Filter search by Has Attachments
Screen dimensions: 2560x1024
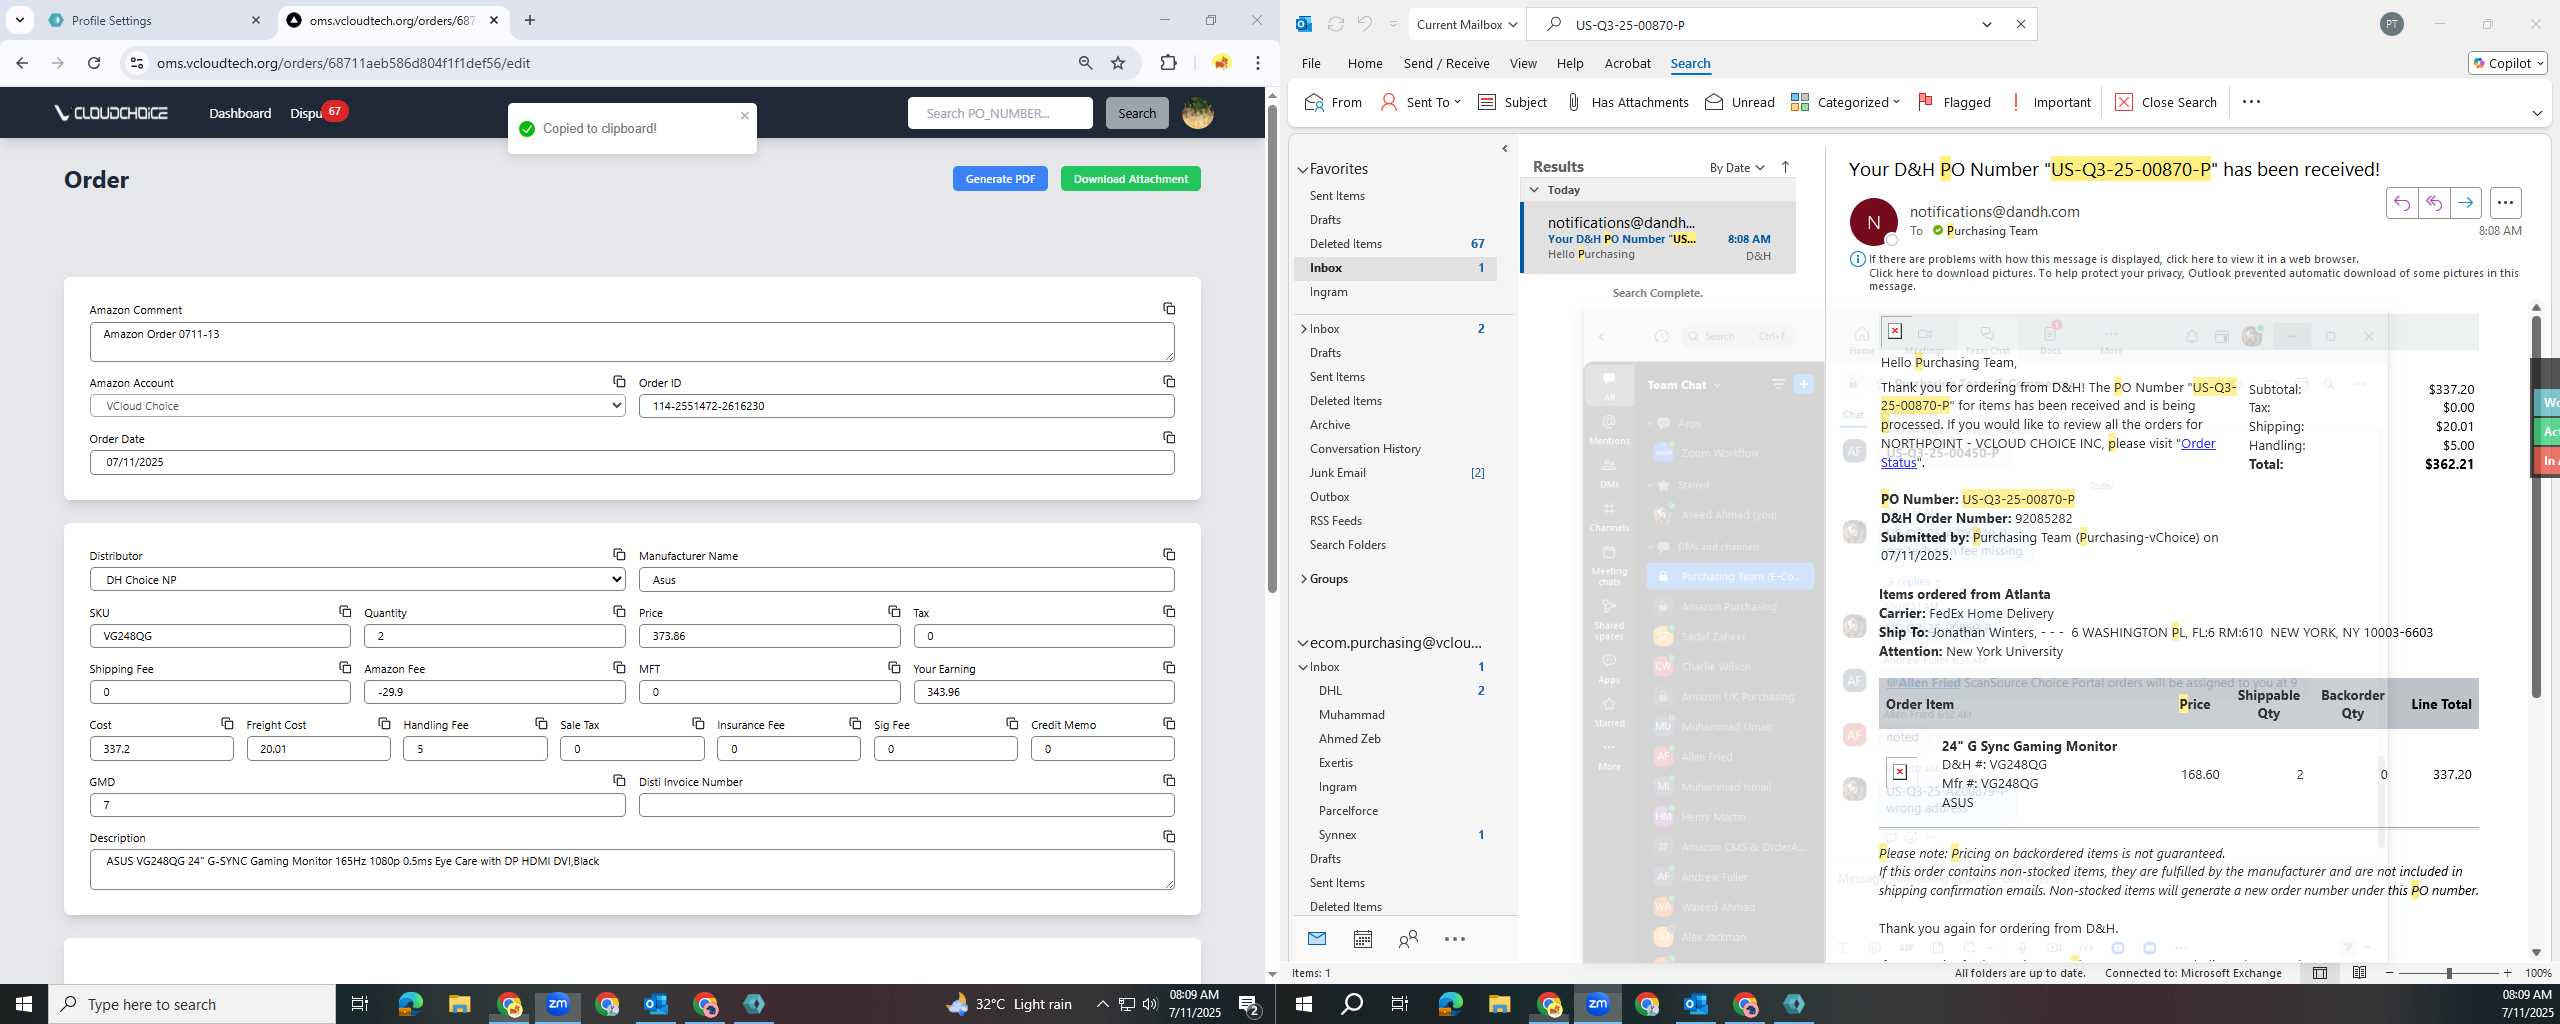click(x=1626, y=102)
